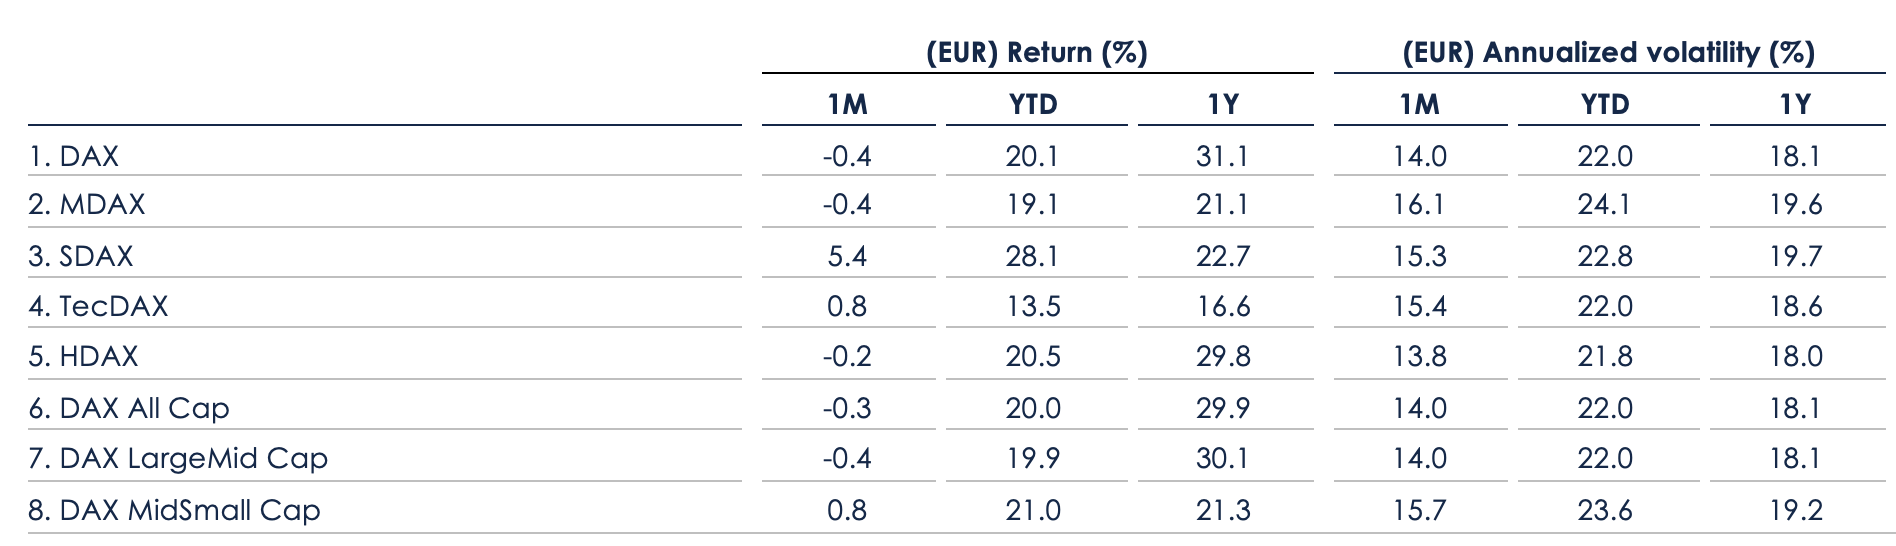This screenshot has height=546, width=1896.
Task: Click HDAX 1M volatility value 13.8
Action: coord(1419,357)
